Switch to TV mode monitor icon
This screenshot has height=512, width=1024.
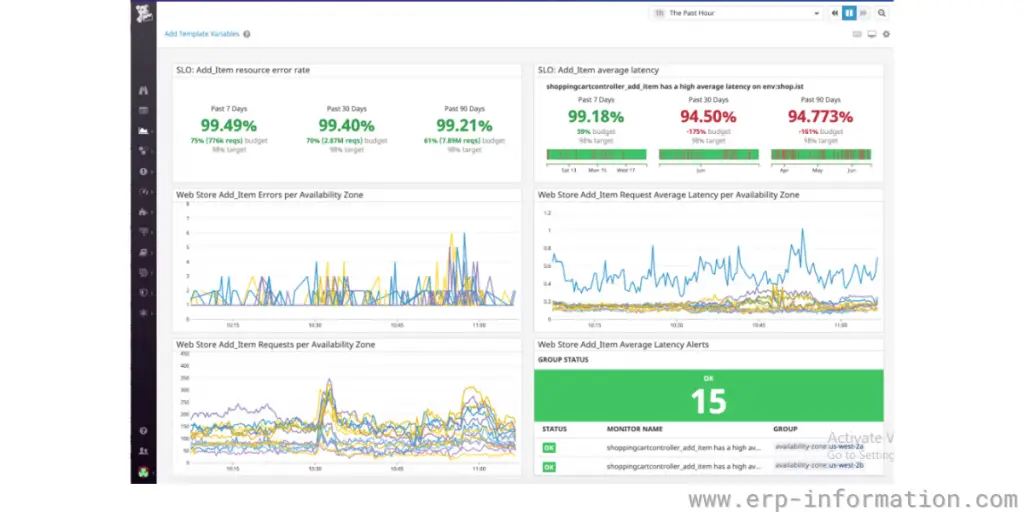(871, 34)
